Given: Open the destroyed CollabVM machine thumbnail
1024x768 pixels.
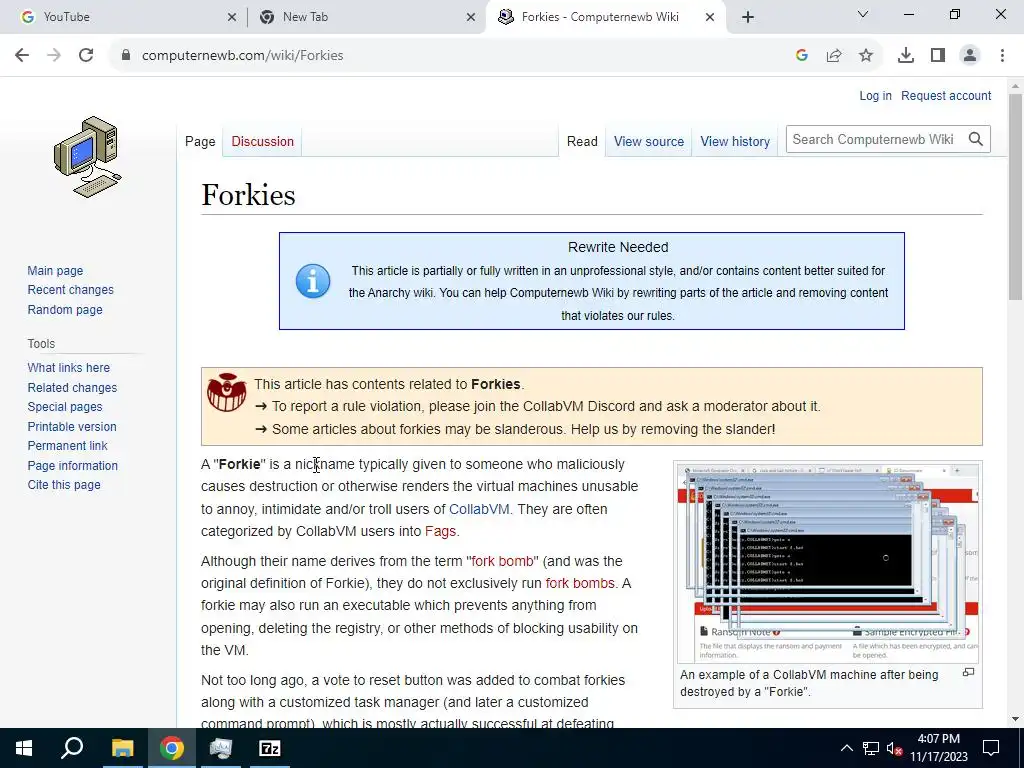Looking at the screenshot, I should pyautogui.click(x=827, y=562).
